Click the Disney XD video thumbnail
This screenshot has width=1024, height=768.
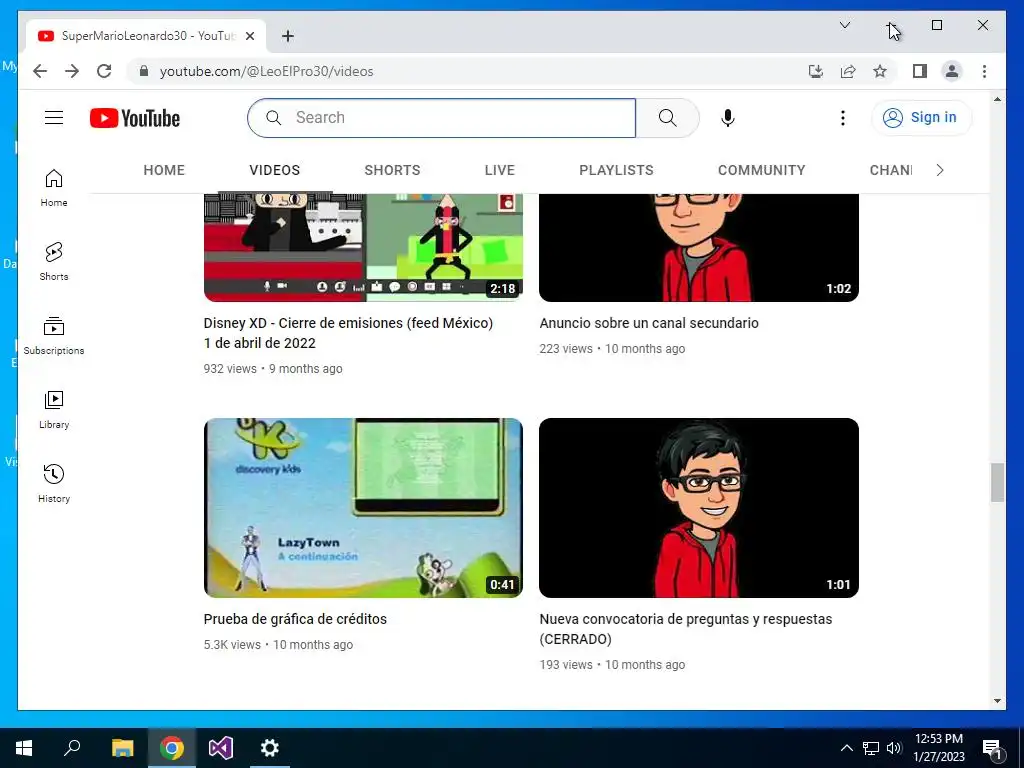click(363, 247)
